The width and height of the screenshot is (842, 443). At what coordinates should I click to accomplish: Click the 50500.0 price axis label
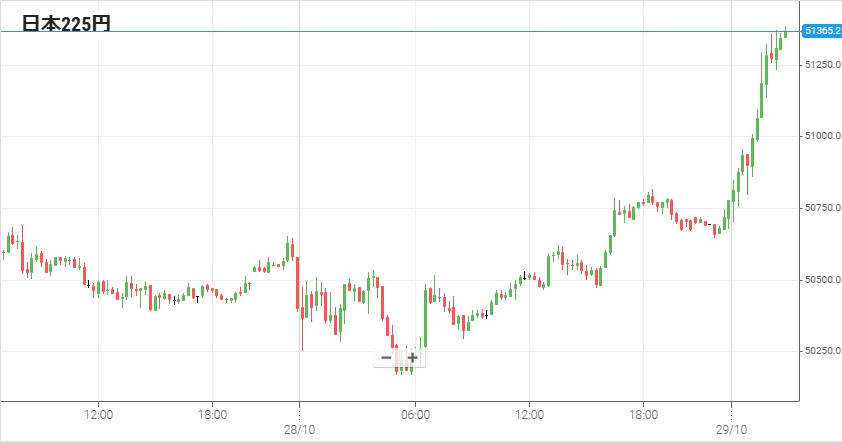821,279
